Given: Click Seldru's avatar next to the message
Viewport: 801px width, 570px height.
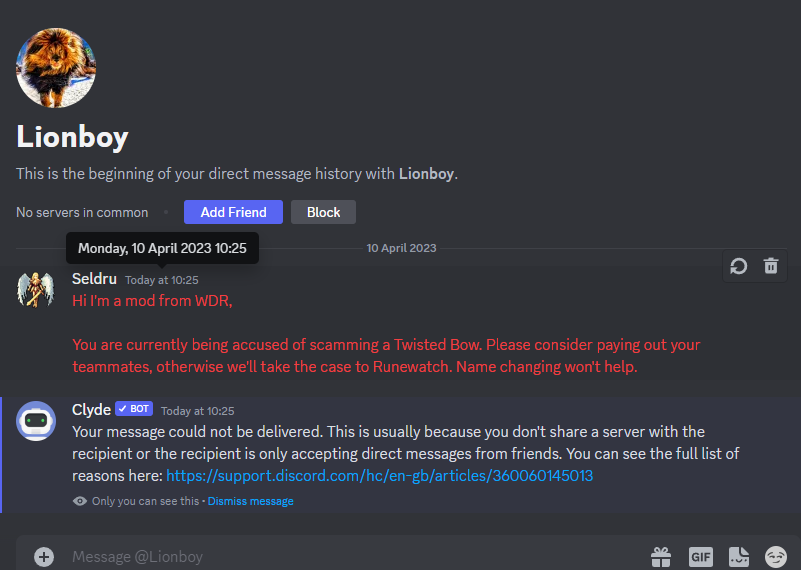Looking at the screenshot, I should (x=36, y=290).
